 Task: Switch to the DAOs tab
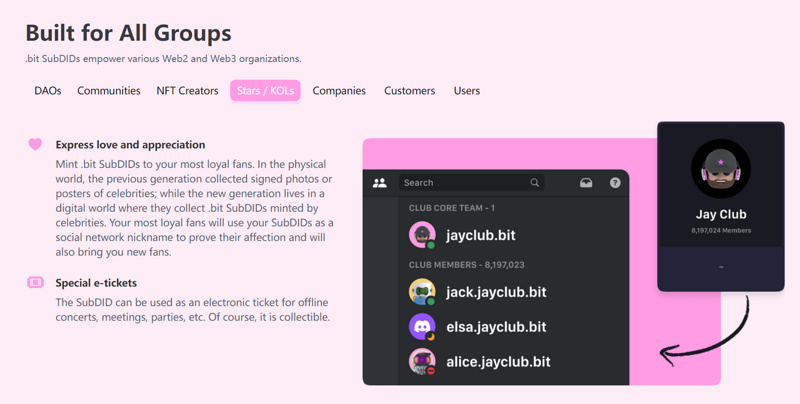[x=48, y=91]
